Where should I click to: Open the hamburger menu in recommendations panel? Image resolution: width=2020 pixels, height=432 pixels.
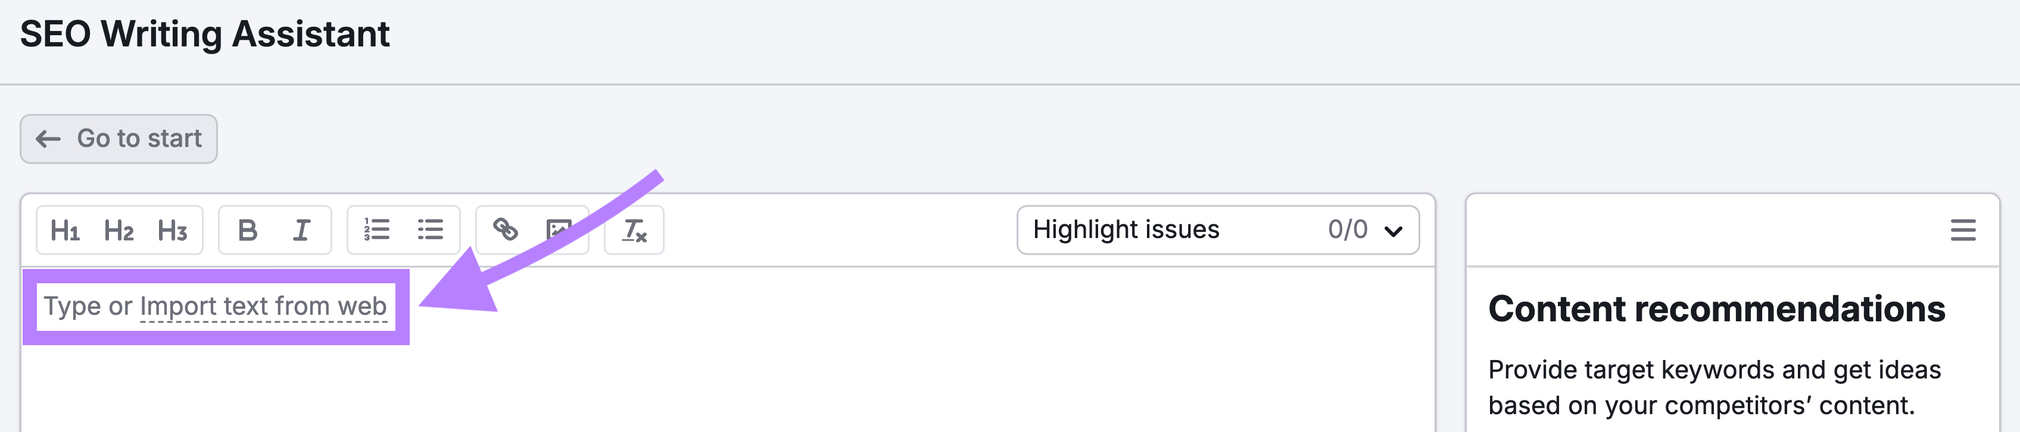(x=1962, y=231)
